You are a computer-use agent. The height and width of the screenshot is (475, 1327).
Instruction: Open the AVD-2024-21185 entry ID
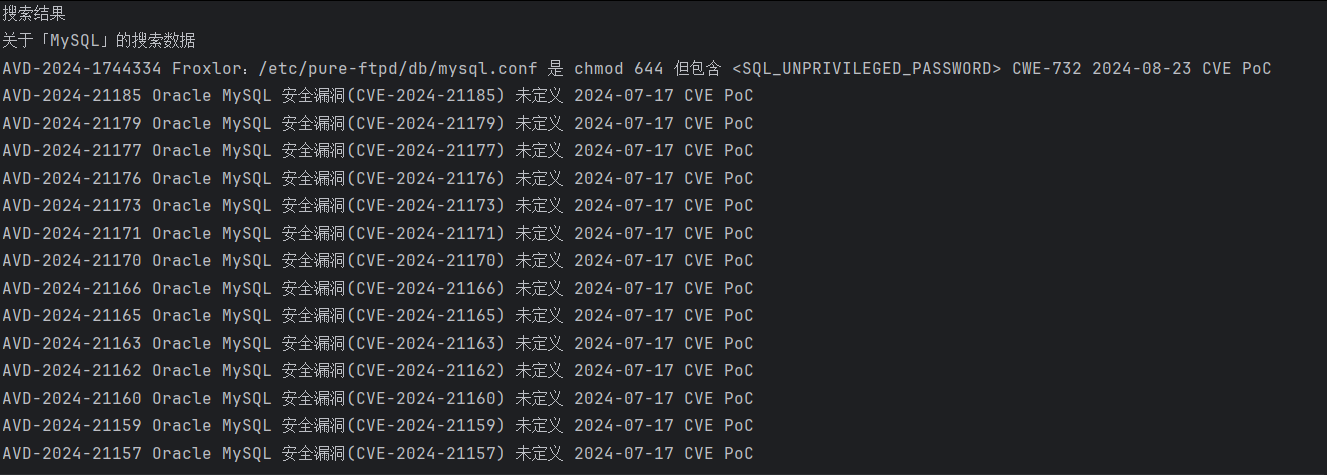tap(72, 96)
